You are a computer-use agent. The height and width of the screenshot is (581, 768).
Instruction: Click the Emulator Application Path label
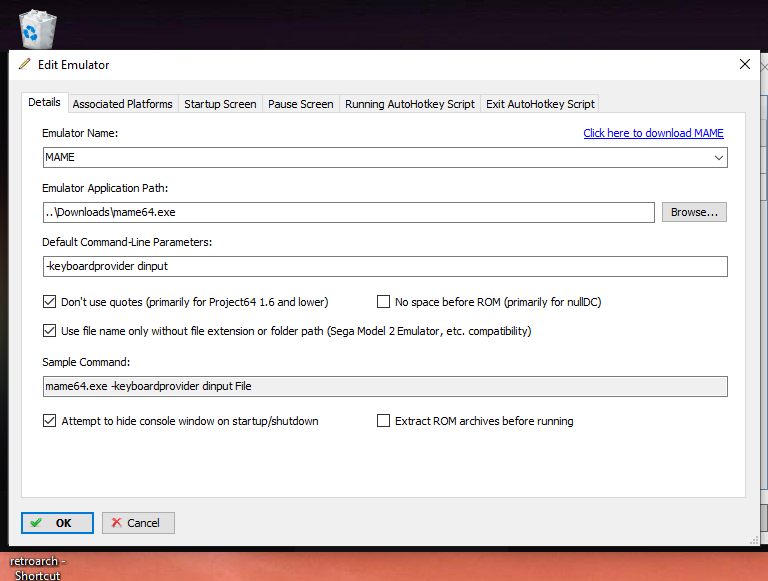pos(105,188)
